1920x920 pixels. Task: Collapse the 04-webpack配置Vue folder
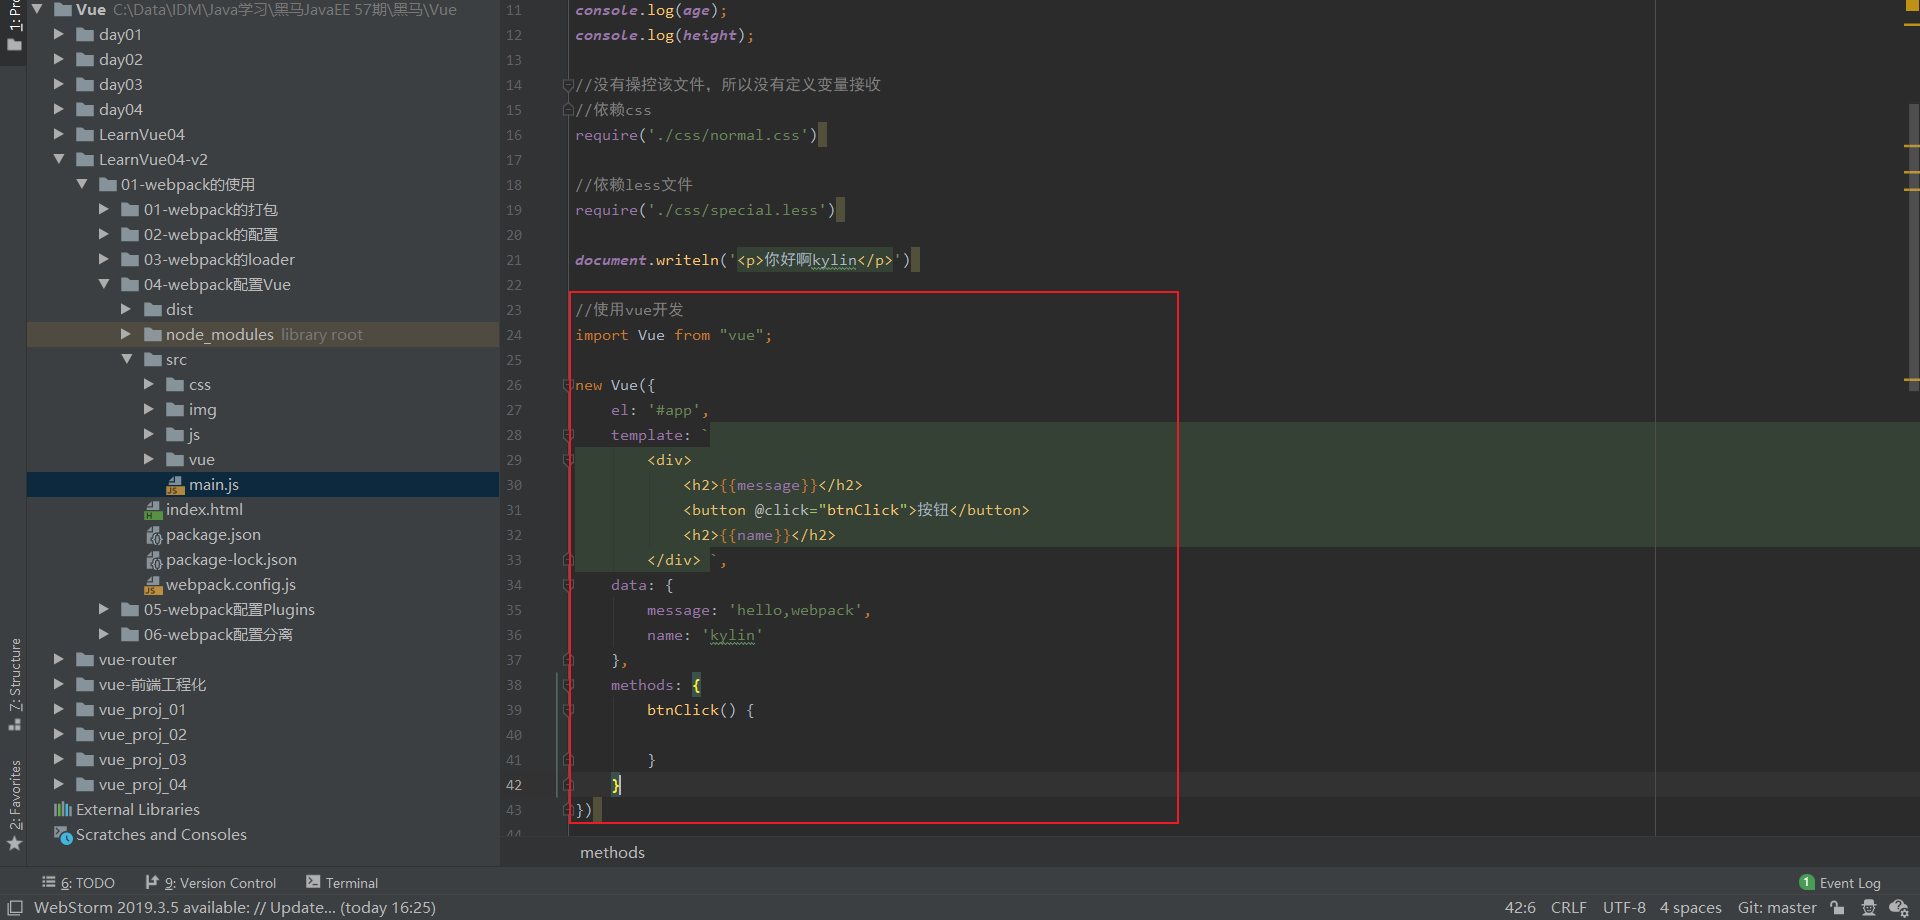[104, 284]
